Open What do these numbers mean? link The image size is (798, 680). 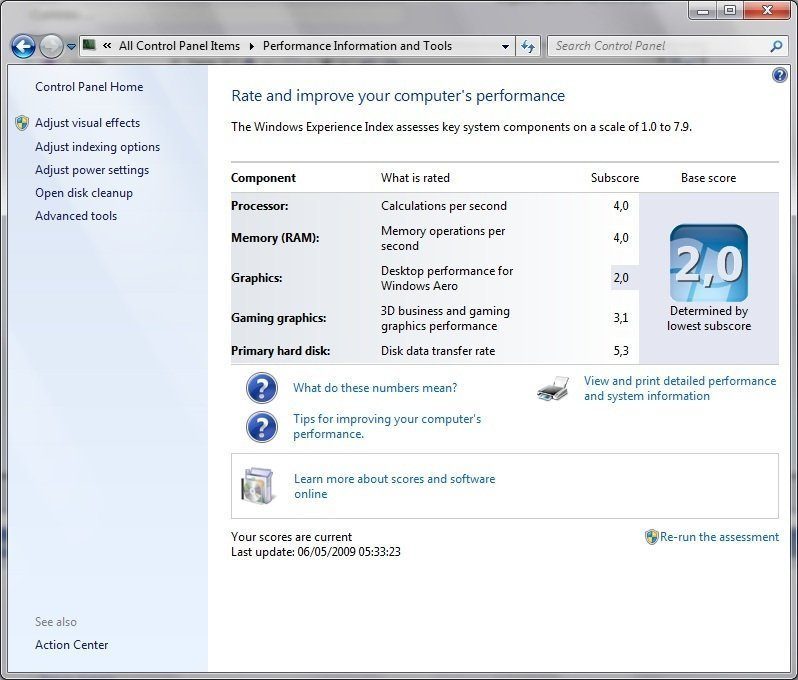click(375, 388)
